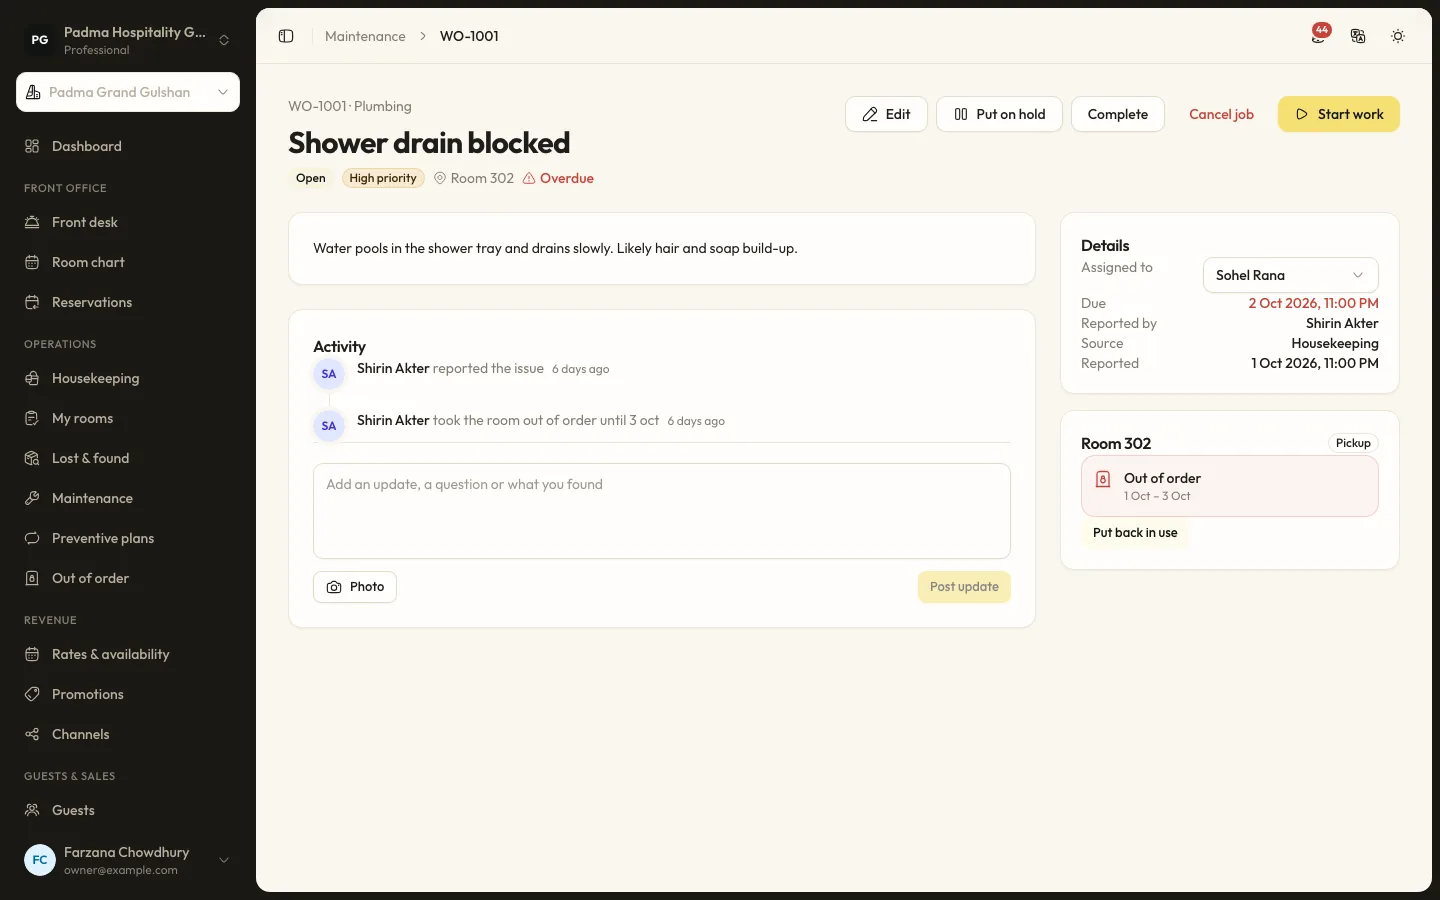Click the red Overdue status
The width and height of the screenshot is (1440, 900).
pos(558,178)
